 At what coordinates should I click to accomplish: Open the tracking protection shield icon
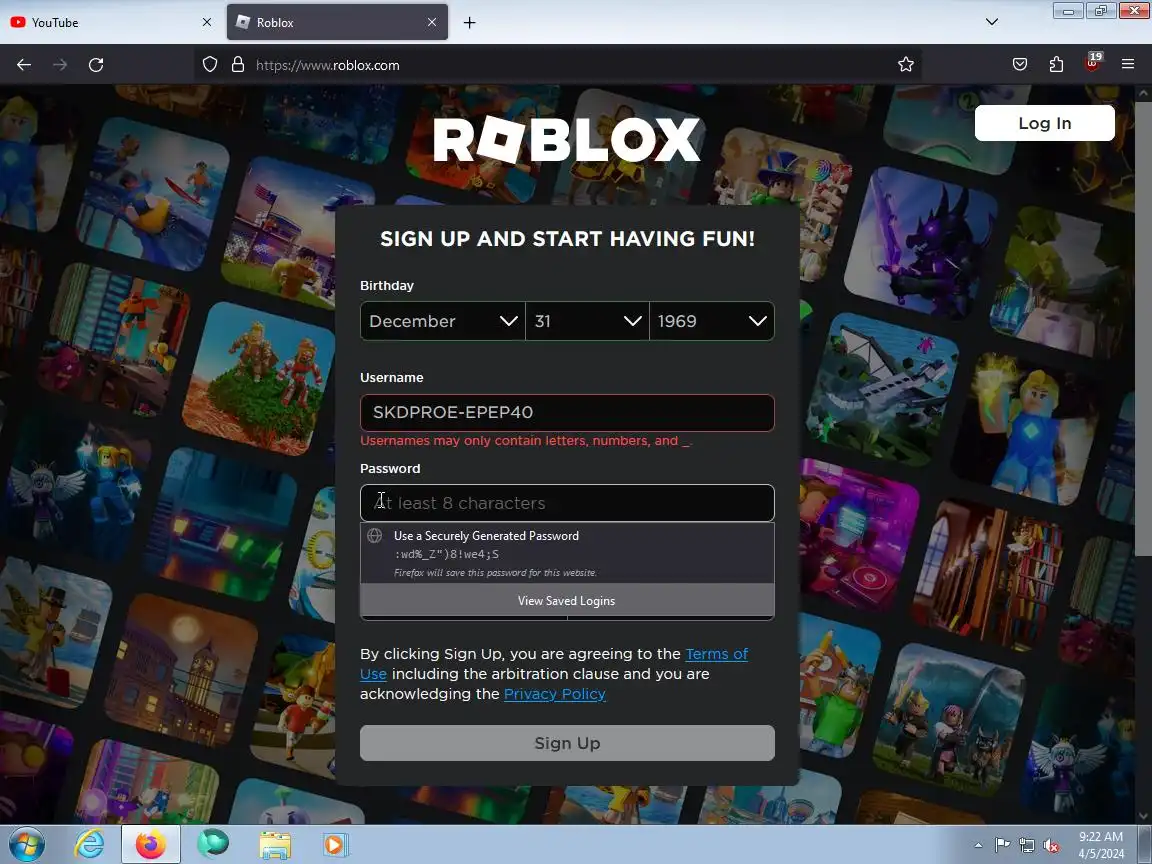(x=210, y=65)
